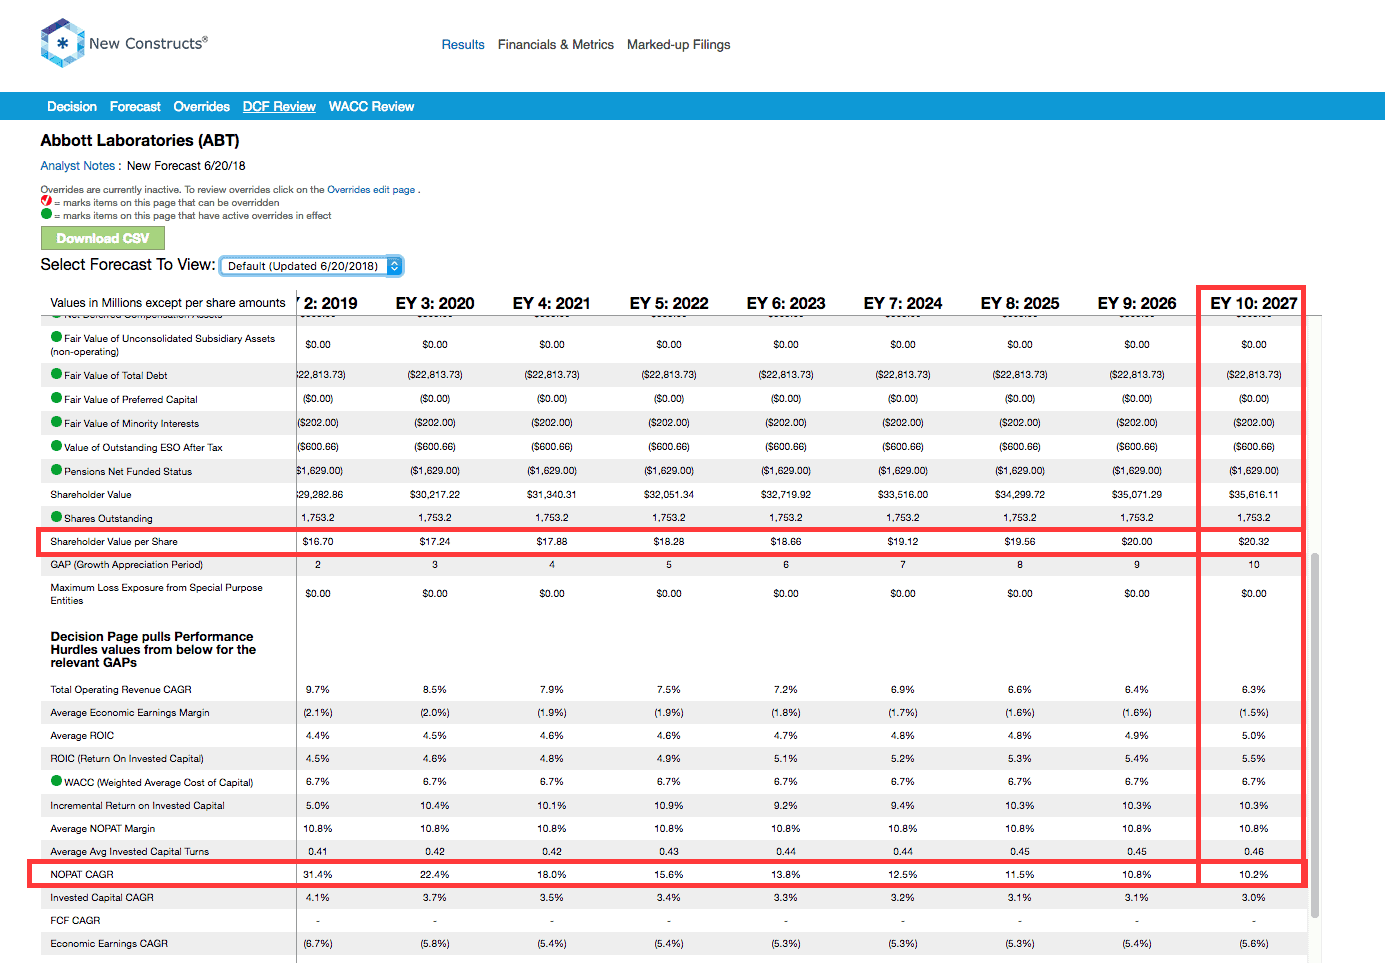
Task: Click the Average NOPAT Margin label
Action: pos(103,828)
